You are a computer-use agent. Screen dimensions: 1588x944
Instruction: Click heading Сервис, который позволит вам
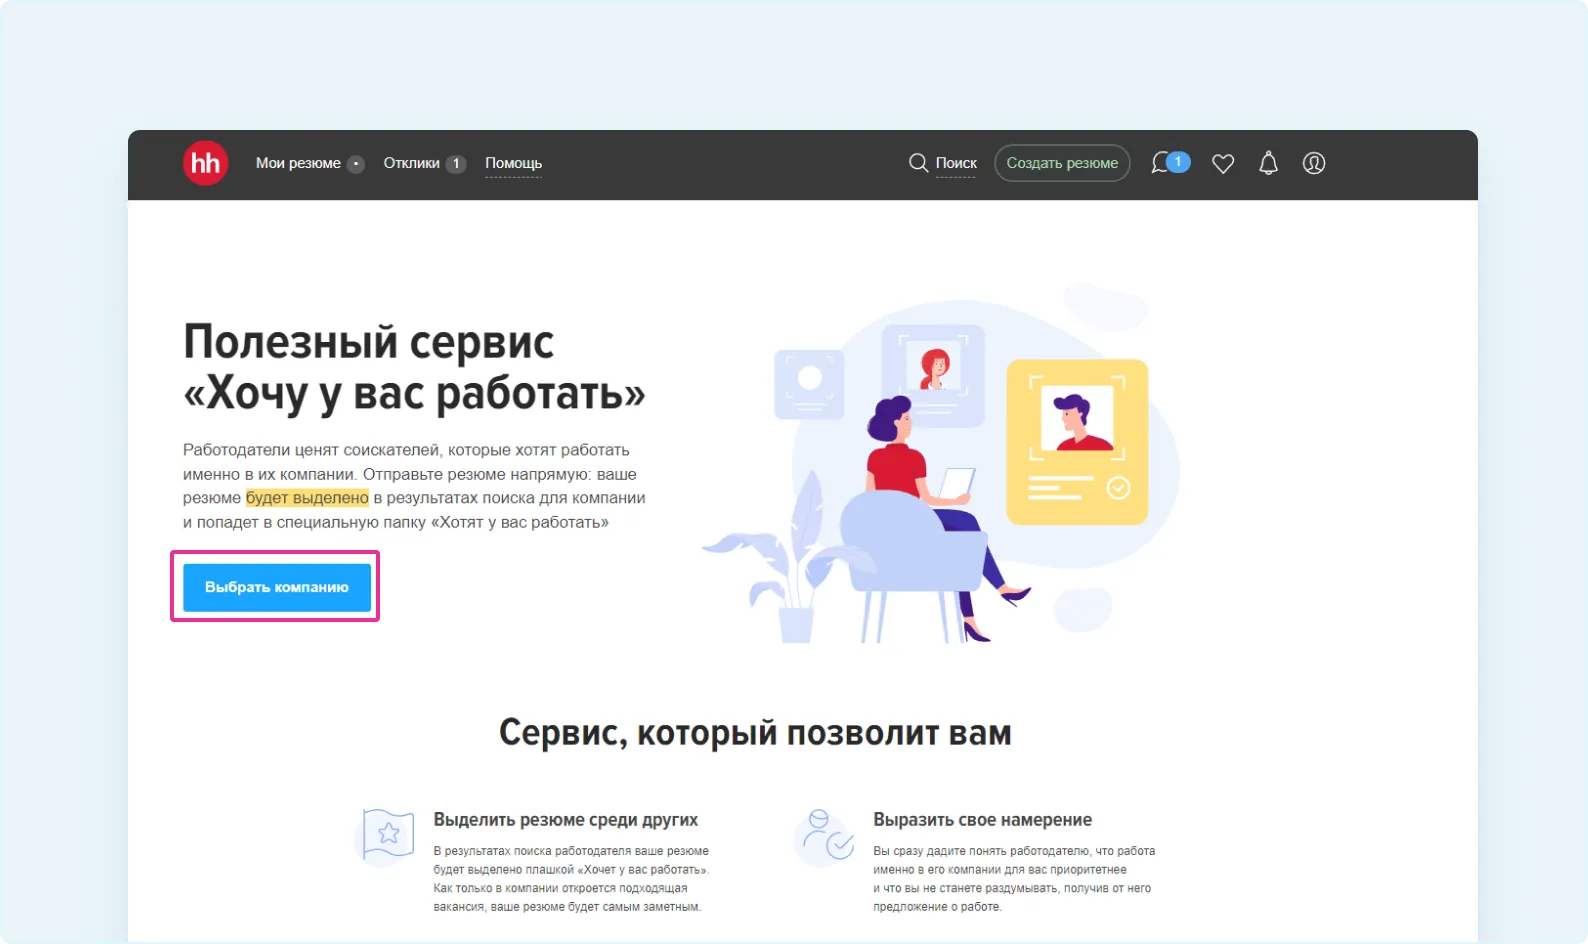click(x=755, y=733)
